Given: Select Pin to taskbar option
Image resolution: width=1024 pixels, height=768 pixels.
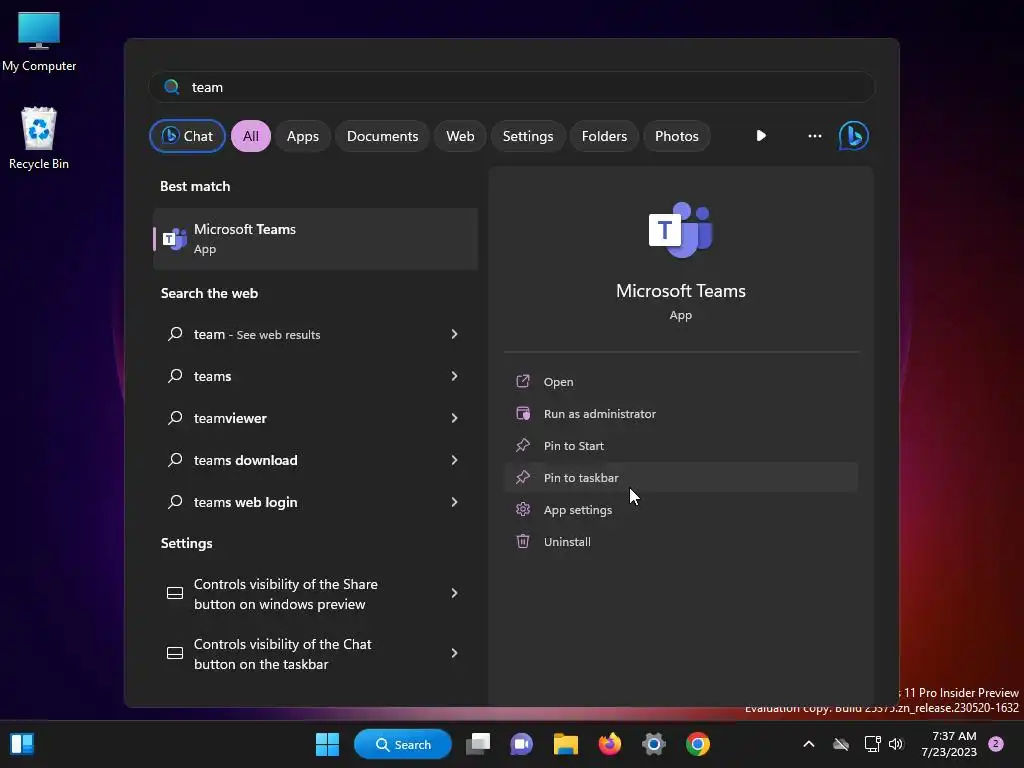Looking at the screenshot, I should click(681, 477).
